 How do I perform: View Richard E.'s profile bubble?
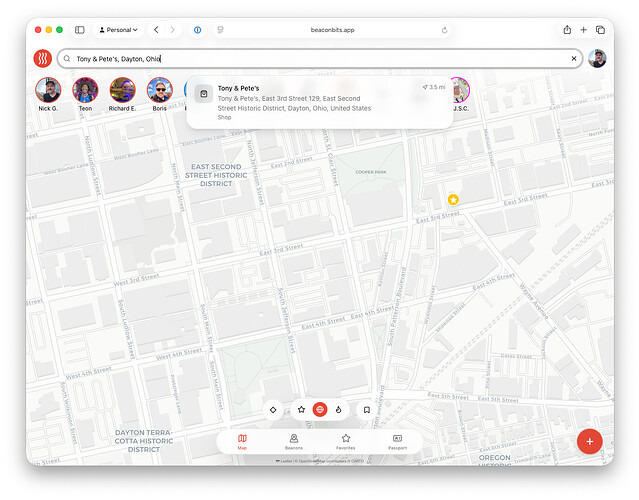122,91
